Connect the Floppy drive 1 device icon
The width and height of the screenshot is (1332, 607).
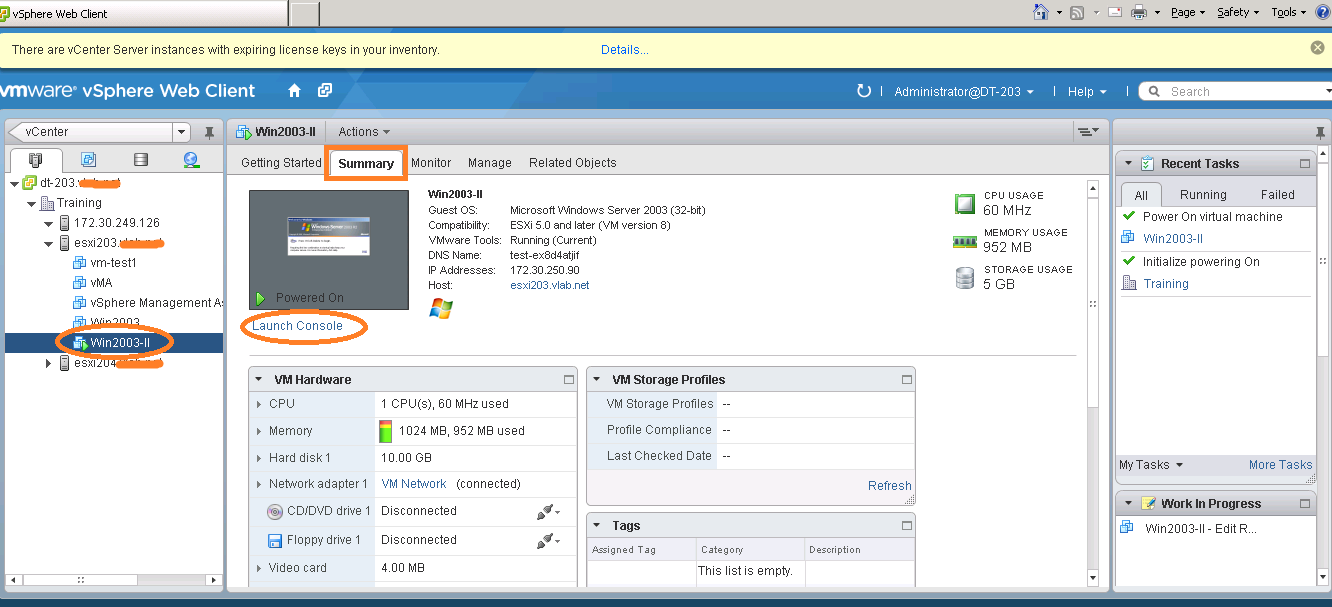(545, 540)
